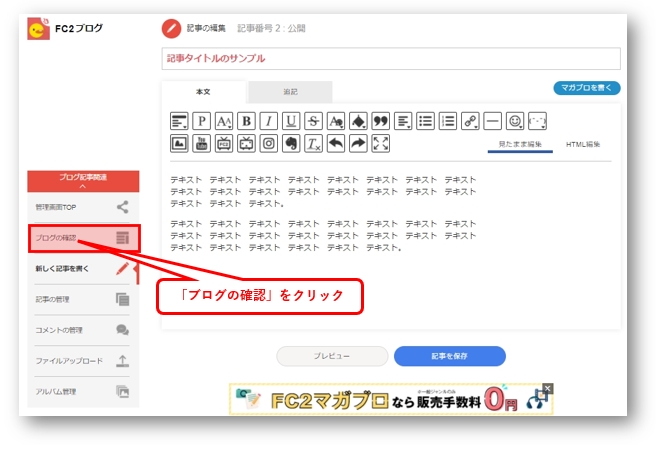Open the emoji picker
The height and width of the screenshot is (449, 661).
point(515,121)
